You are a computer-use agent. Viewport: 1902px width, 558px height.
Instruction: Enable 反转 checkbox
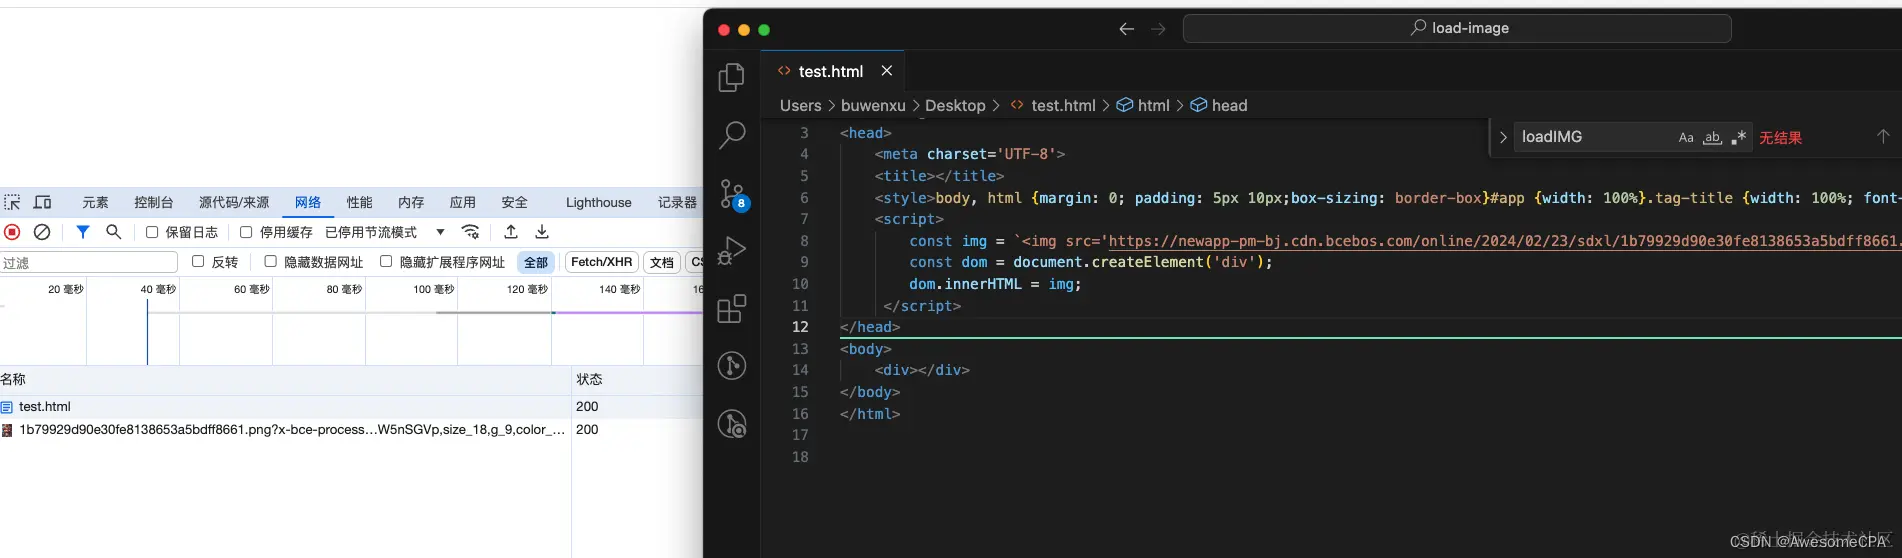coord(198,261)
